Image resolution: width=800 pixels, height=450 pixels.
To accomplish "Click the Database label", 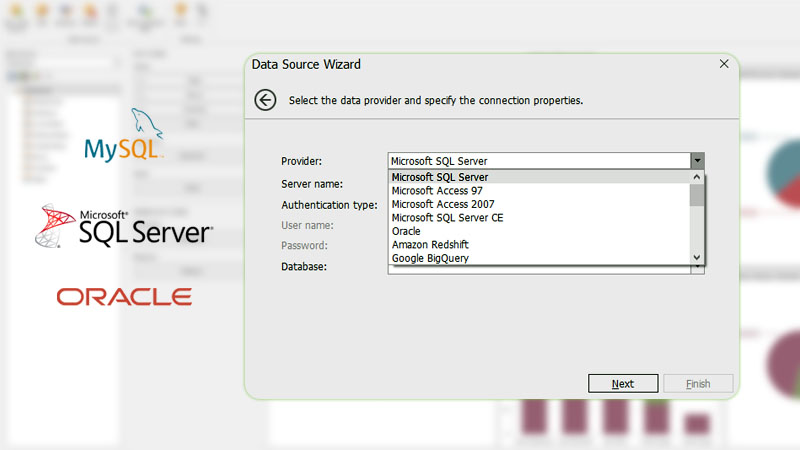I will coord(304,267).
